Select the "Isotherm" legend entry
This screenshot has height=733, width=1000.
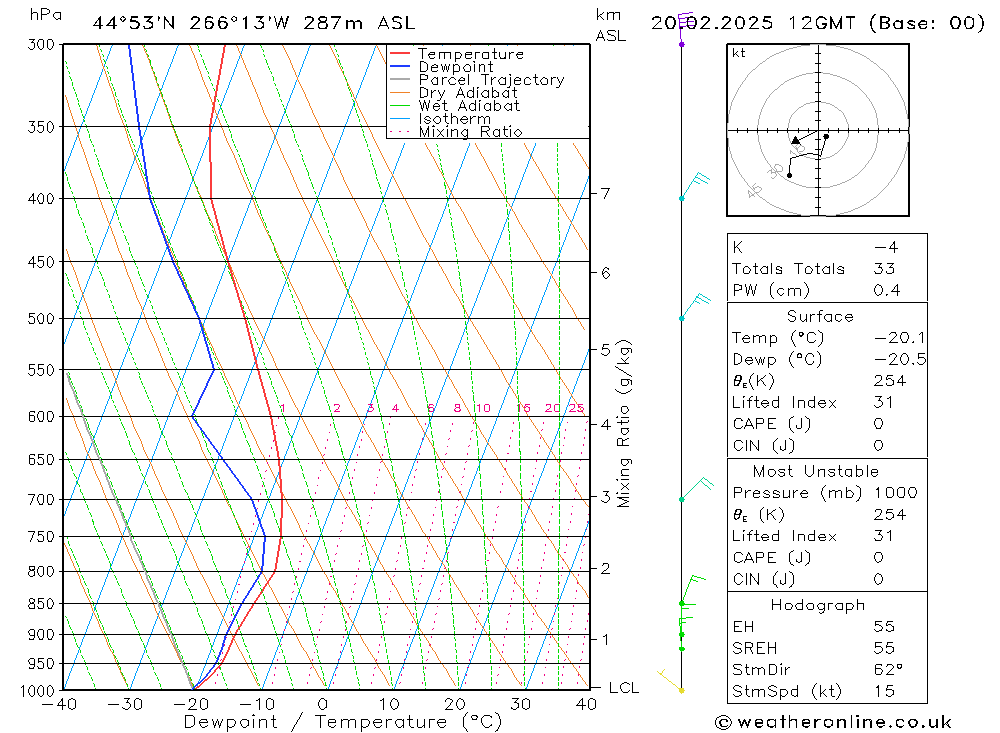tap(455, 119)
